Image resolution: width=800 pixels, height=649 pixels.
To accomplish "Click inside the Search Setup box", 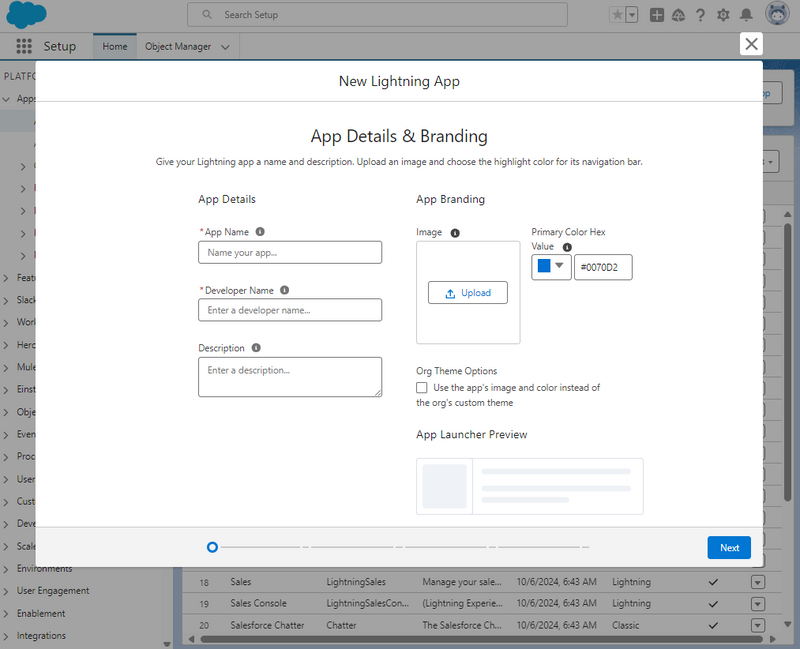I will [377, 15].
